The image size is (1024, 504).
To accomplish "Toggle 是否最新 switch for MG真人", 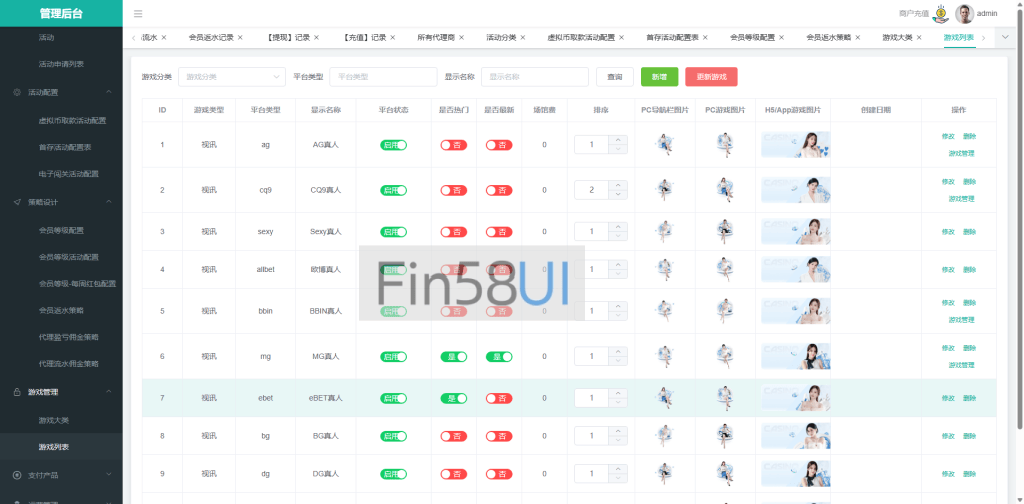I will [x=498, y=357].
